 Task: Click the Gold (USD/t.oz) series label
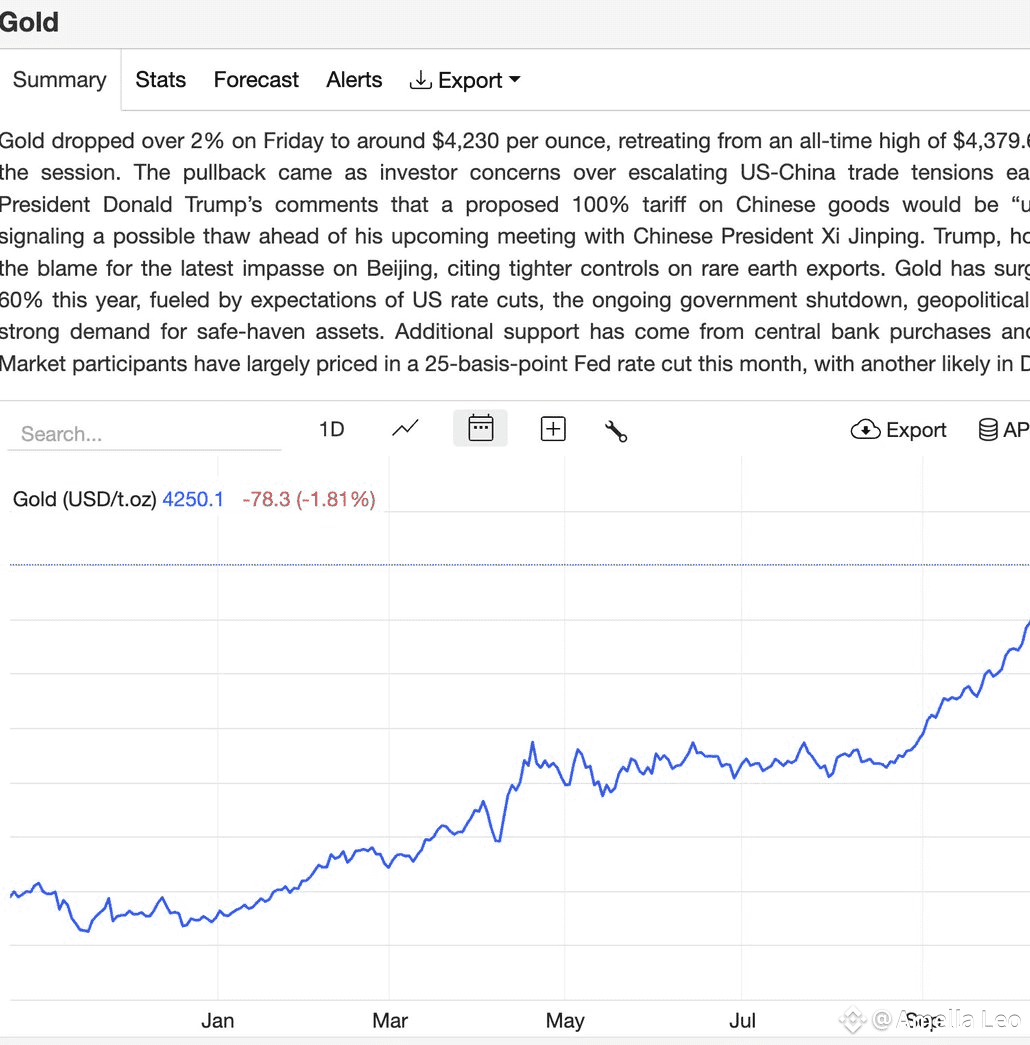click(85, 499)
